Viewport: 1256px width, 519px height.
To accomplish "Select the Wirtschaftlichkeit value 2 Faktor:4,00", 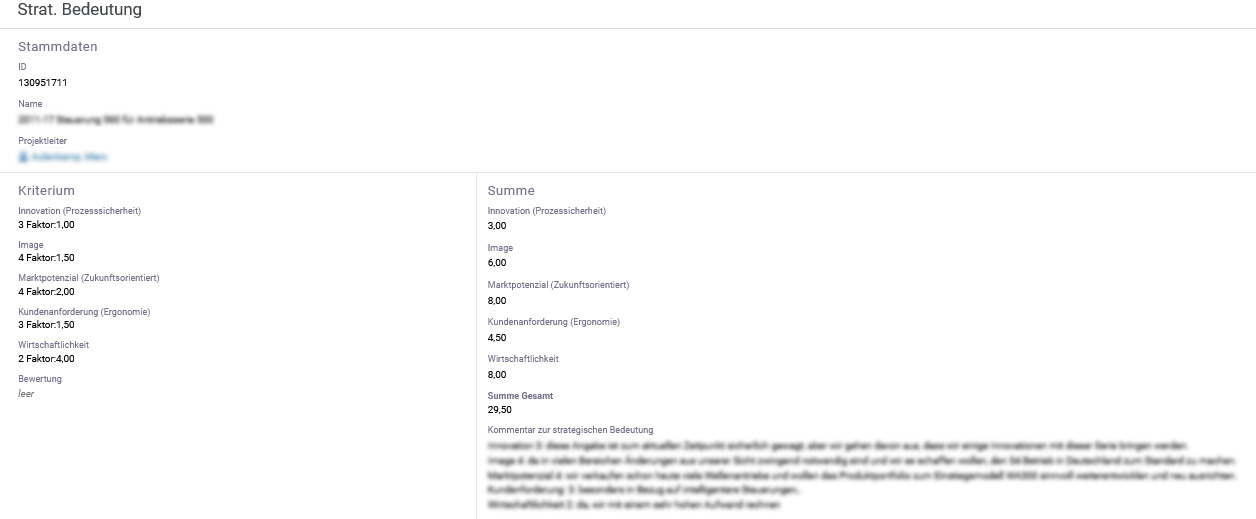I will click(46, 359).
